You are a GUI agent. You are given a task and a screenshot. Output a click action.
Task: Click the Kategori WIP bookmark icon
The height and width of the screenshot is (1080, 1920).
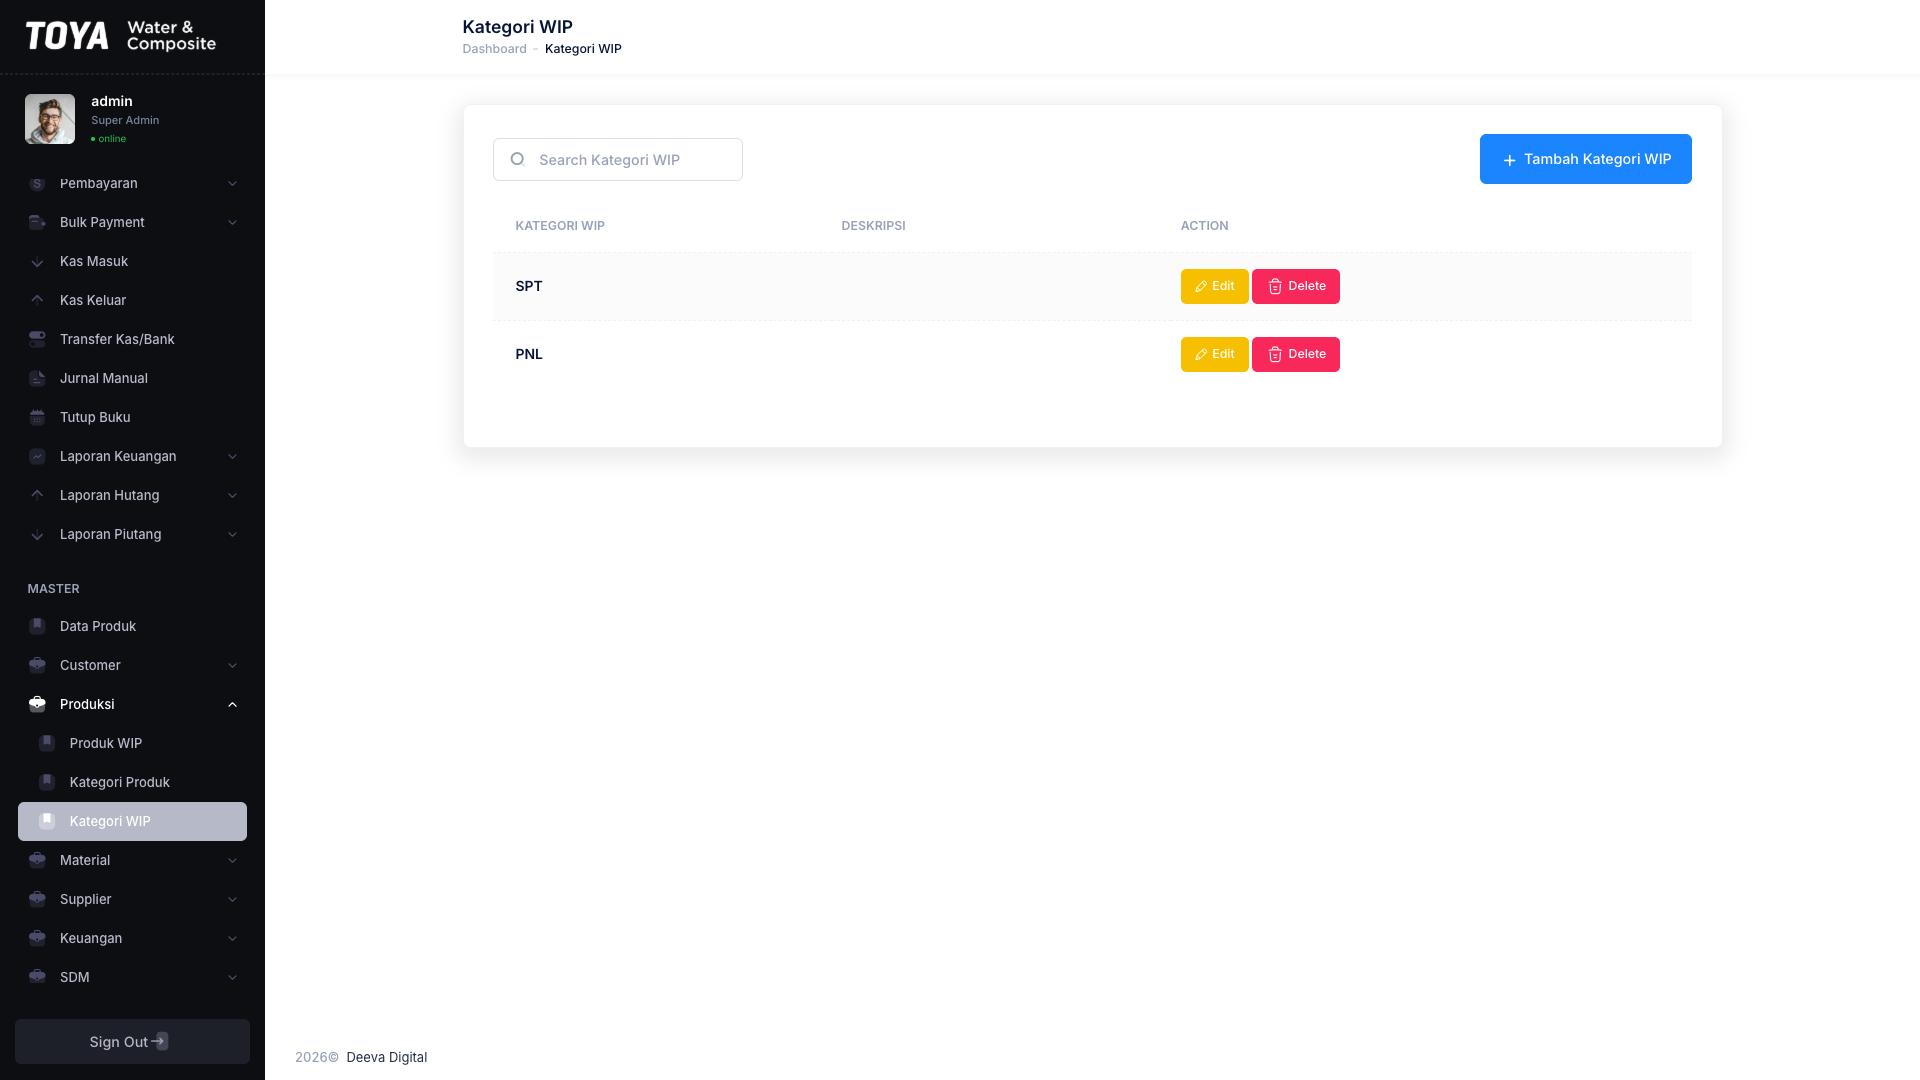pos(47,822)
